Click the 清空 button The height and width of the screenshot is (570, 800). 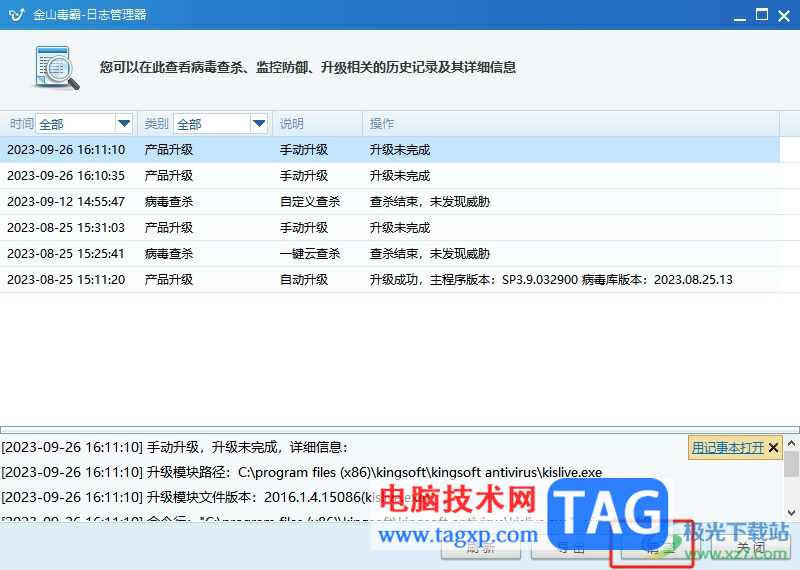pos(660,548)
